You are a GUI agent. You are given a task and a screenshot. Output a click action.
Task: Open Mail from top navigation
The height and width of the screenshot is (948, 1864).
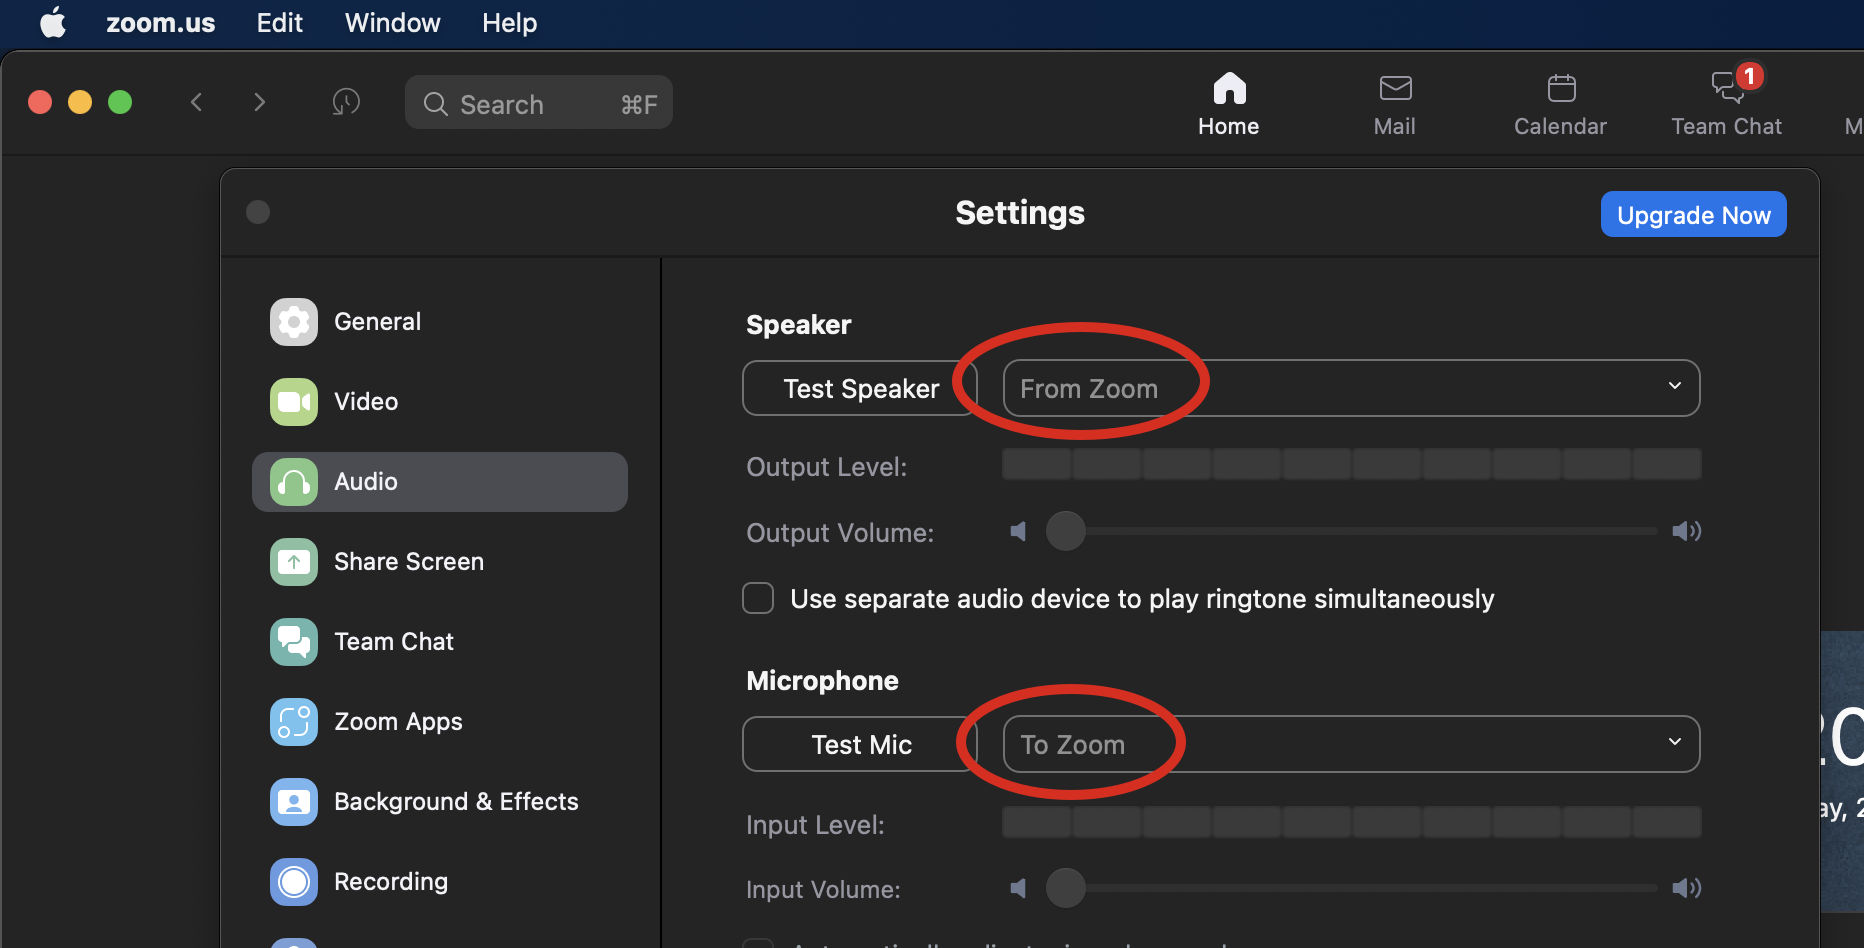(1394, 104)
